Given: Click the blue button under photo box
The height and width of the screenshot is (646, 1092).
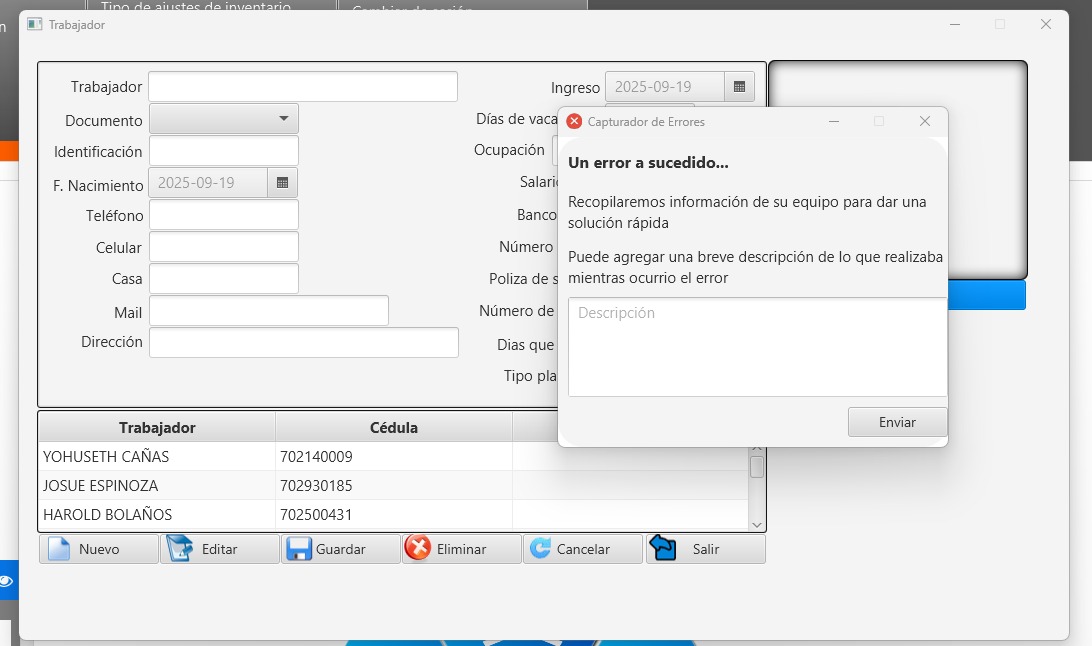Looking at the screenshot, I should (986, 295).
